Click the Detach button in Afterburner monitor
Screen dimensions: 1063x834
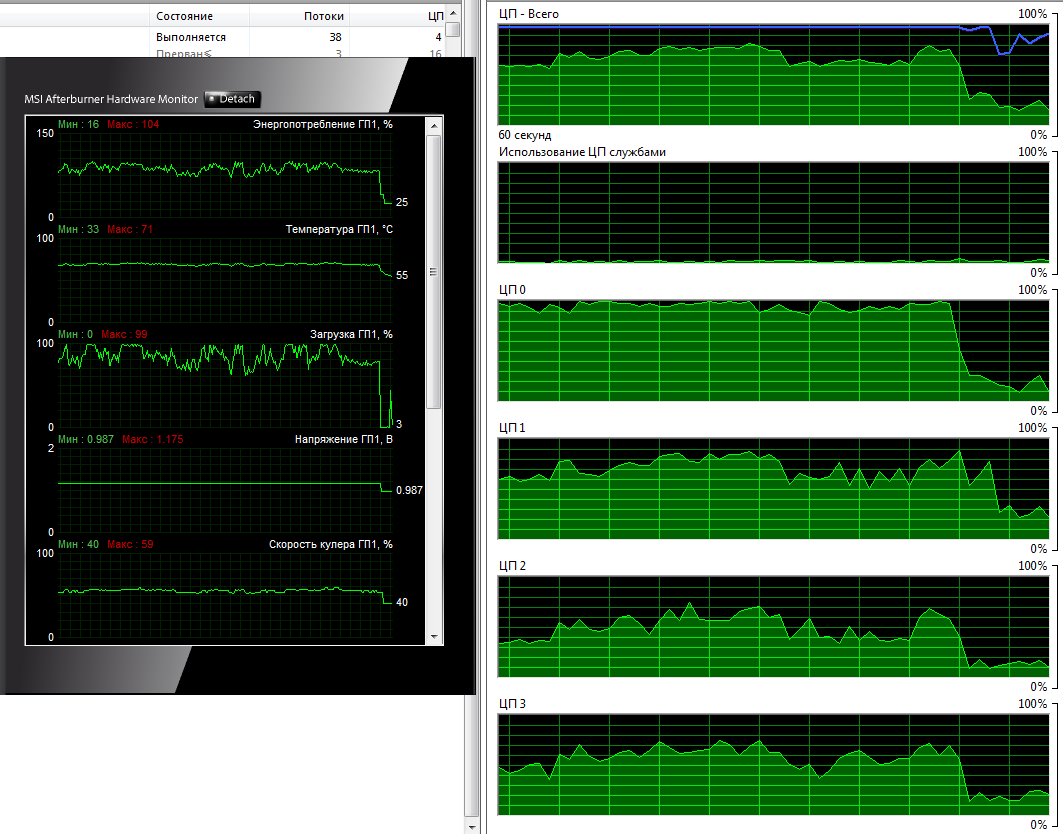click(x=233, y=99)
